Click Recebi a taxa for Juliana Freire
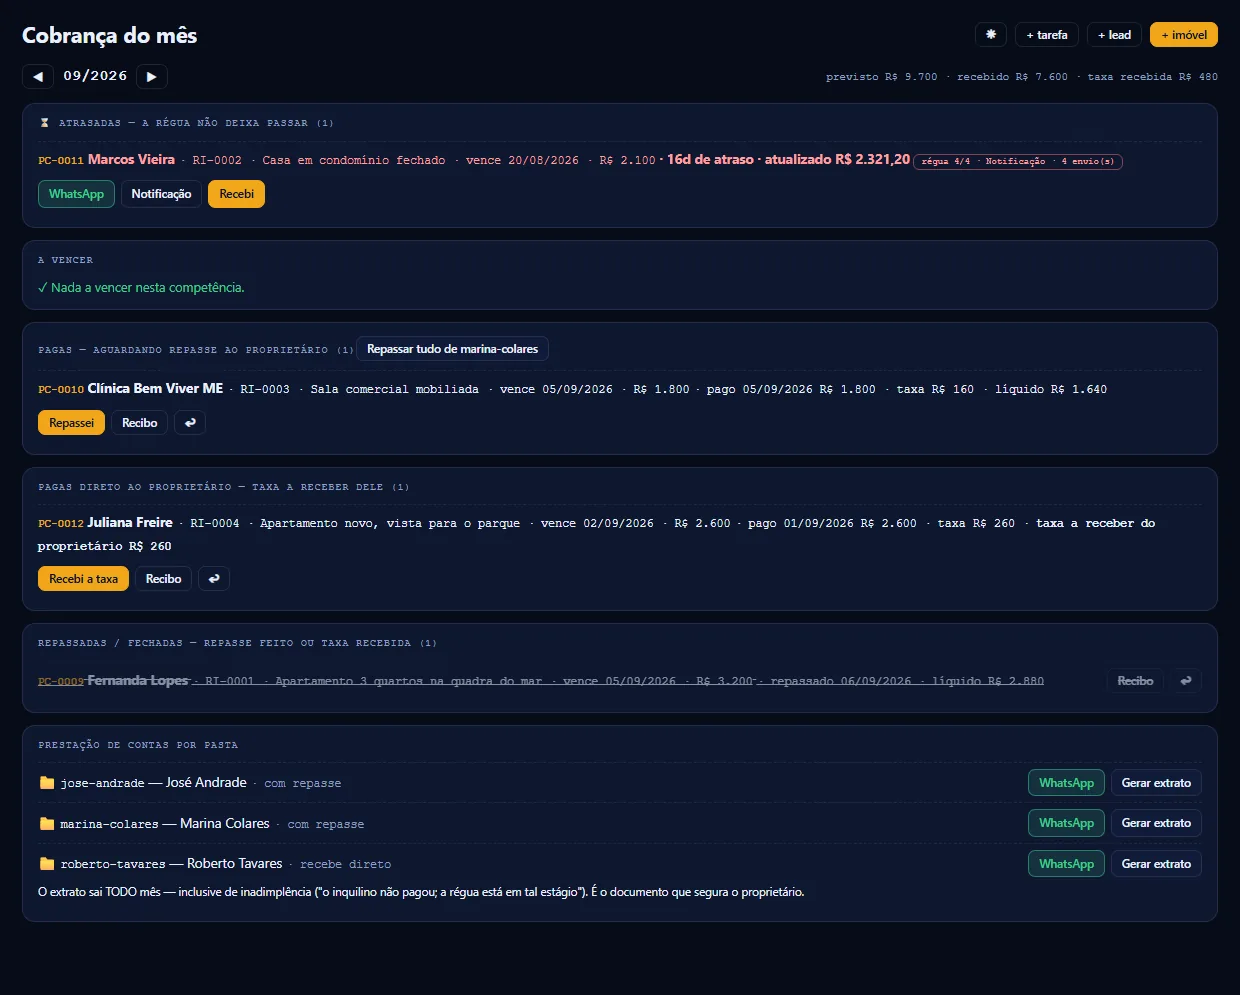The width and height of the screenshot is (1240, 995). pyautogui.click(x=83, y=579)
